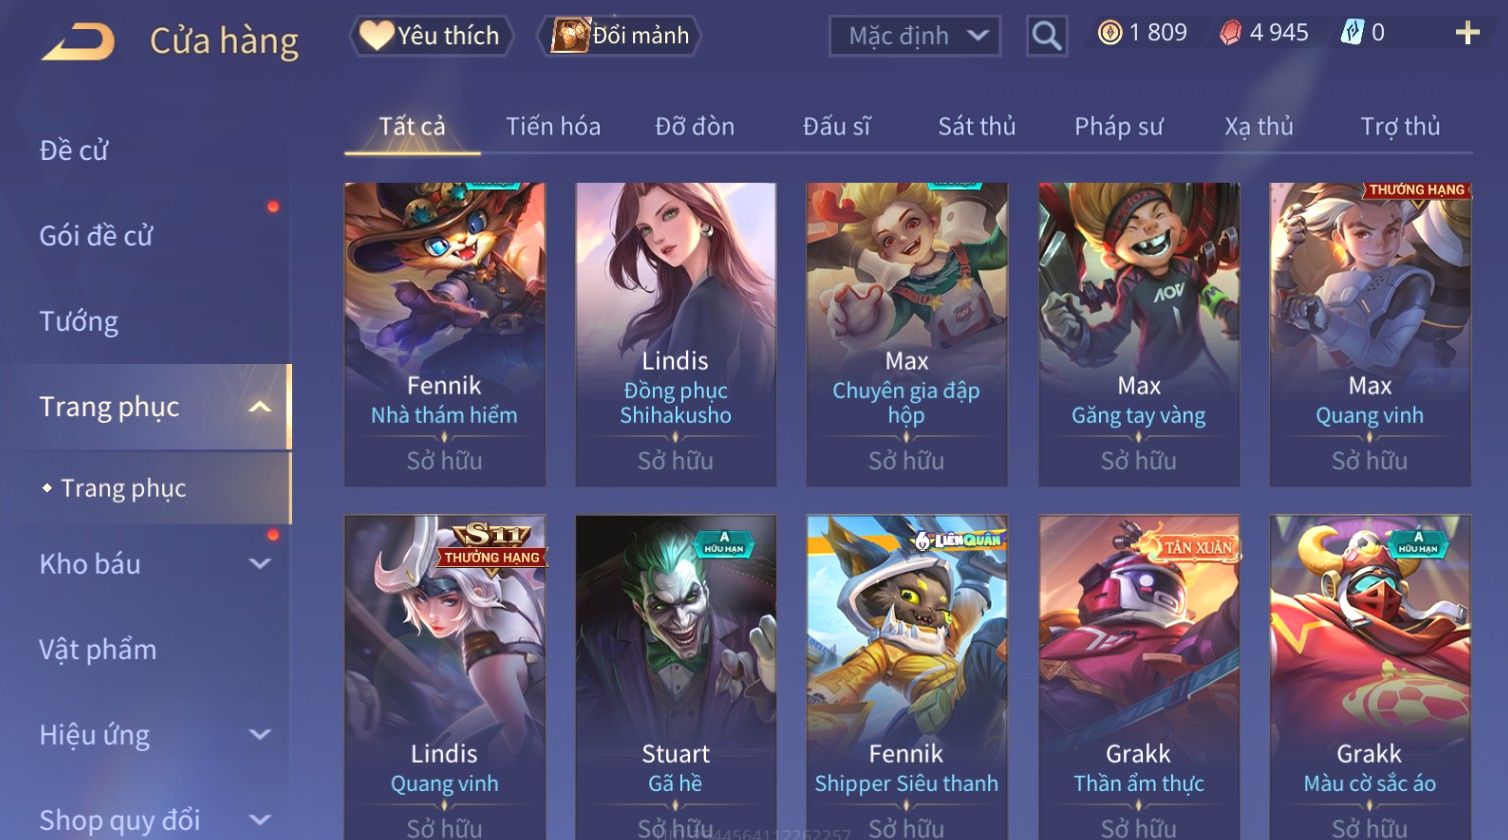Image resolution: width=1508 pixels, height=840 pixels.
Task: Switch to the Tiến hóa tab
Action: pos(553,127)
